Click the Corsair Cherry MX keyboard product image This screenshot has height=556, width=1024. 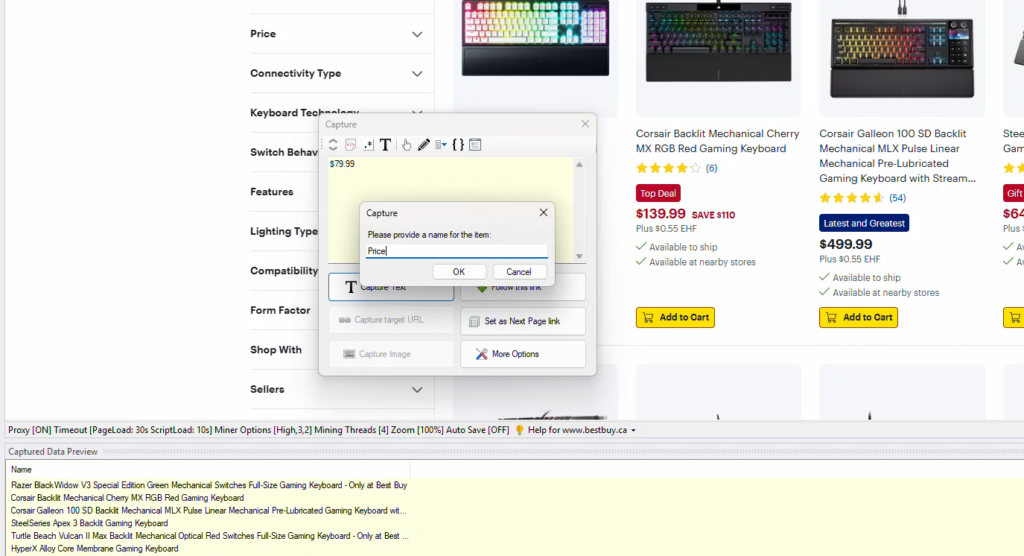click(x=718, y=41)
